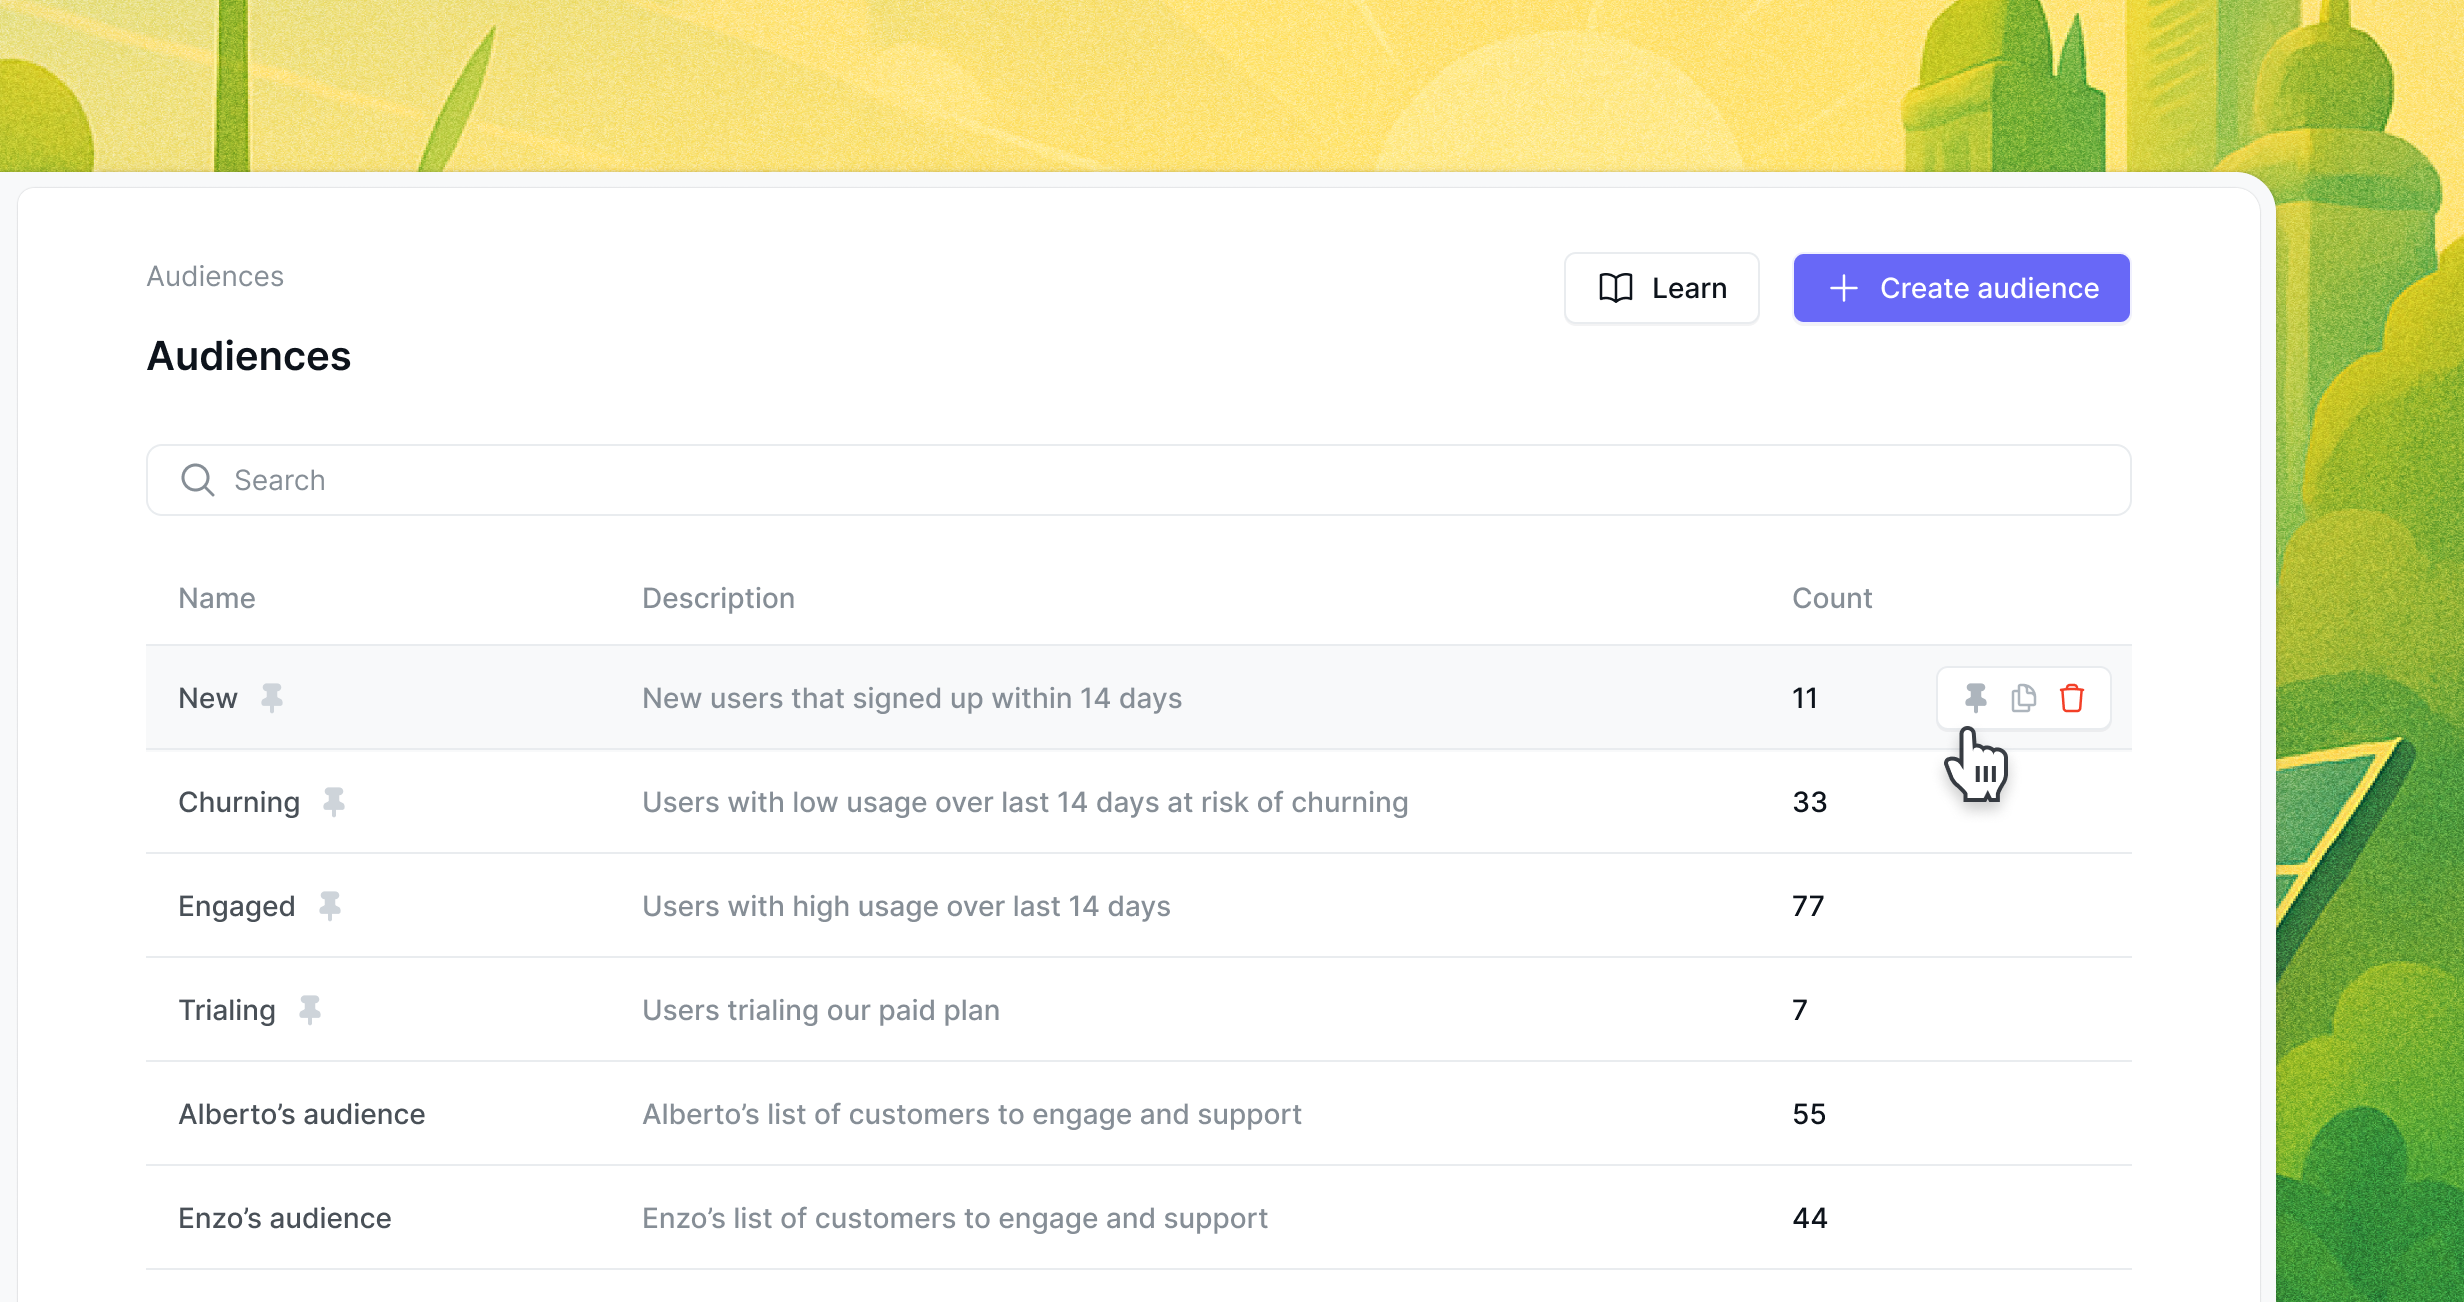2464x1302 pixels.
Task: Click the pin icon in the New row actions
Action: pyautogui.click(x=1975, y=698)
